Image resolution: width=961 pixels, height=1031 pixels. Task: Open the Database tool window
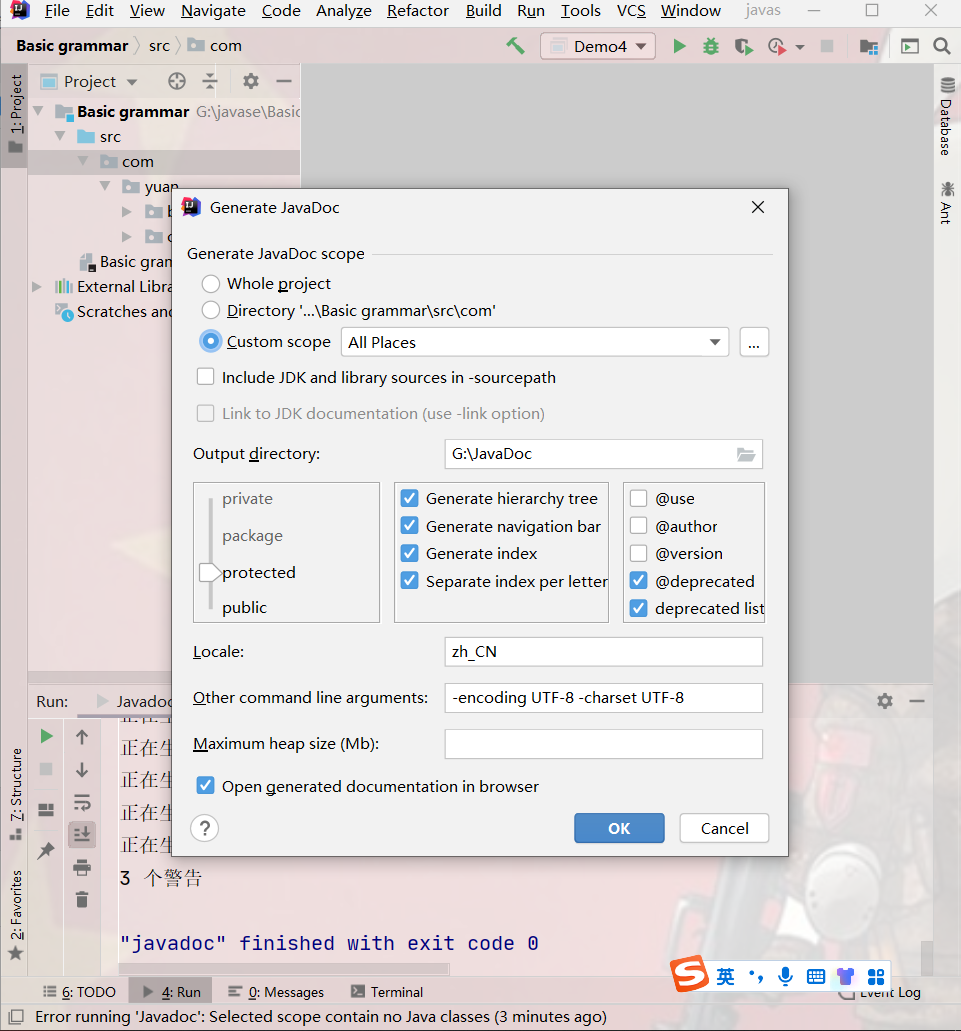[947, 117]
